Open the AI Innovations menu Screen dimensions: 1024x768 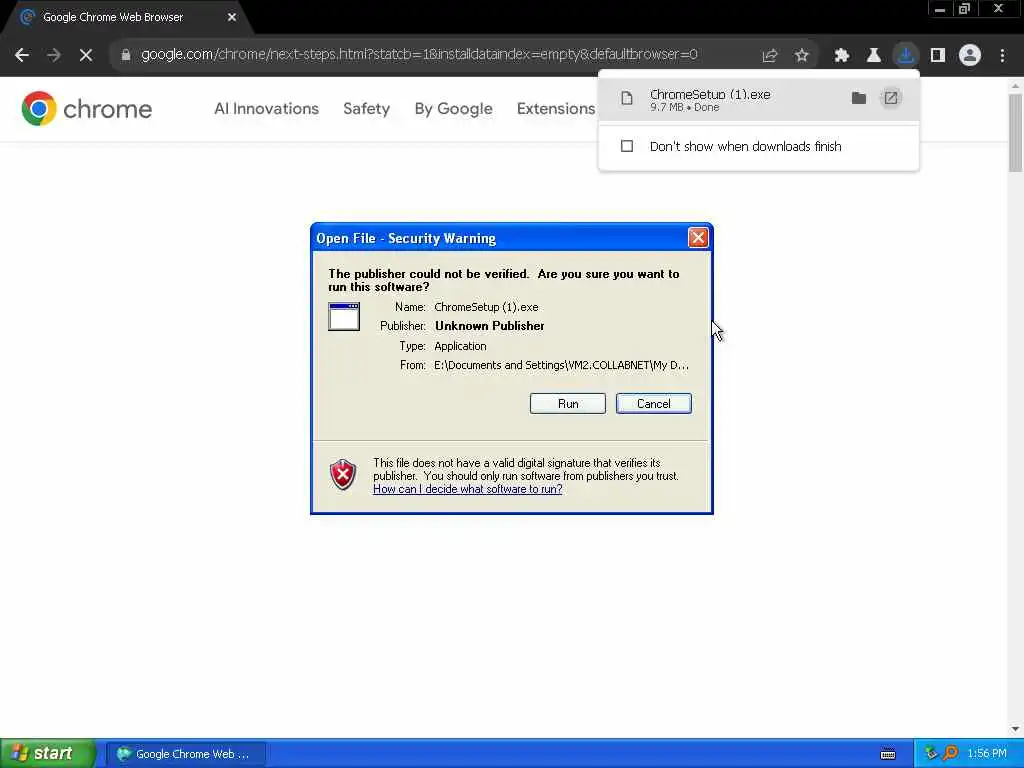(x=266, y=108)
